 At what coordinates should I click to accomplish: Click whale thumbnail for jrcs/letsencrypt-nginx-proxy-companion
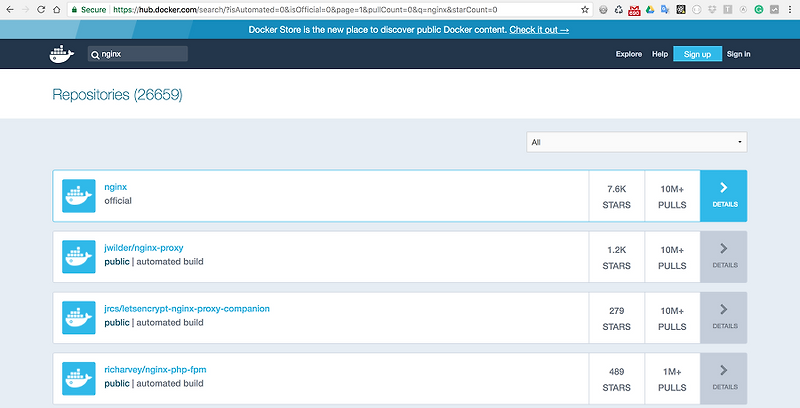[x=79, y=318]
